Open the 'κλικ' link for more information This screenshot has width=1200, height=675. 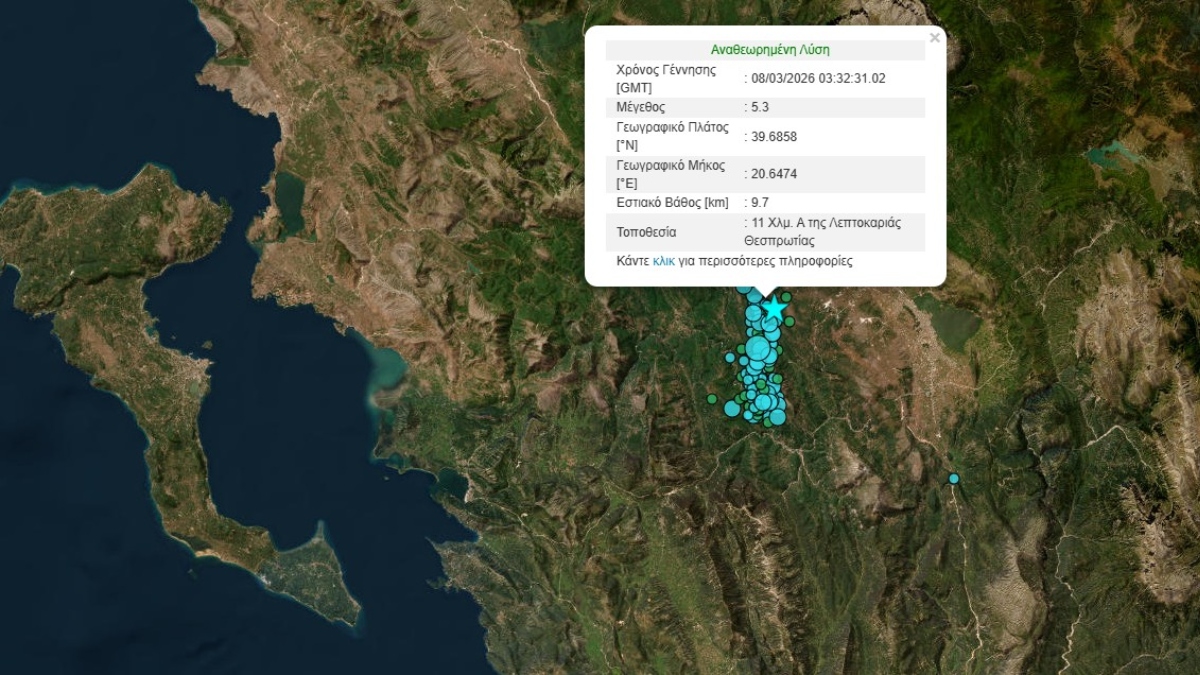click(663, 261)
